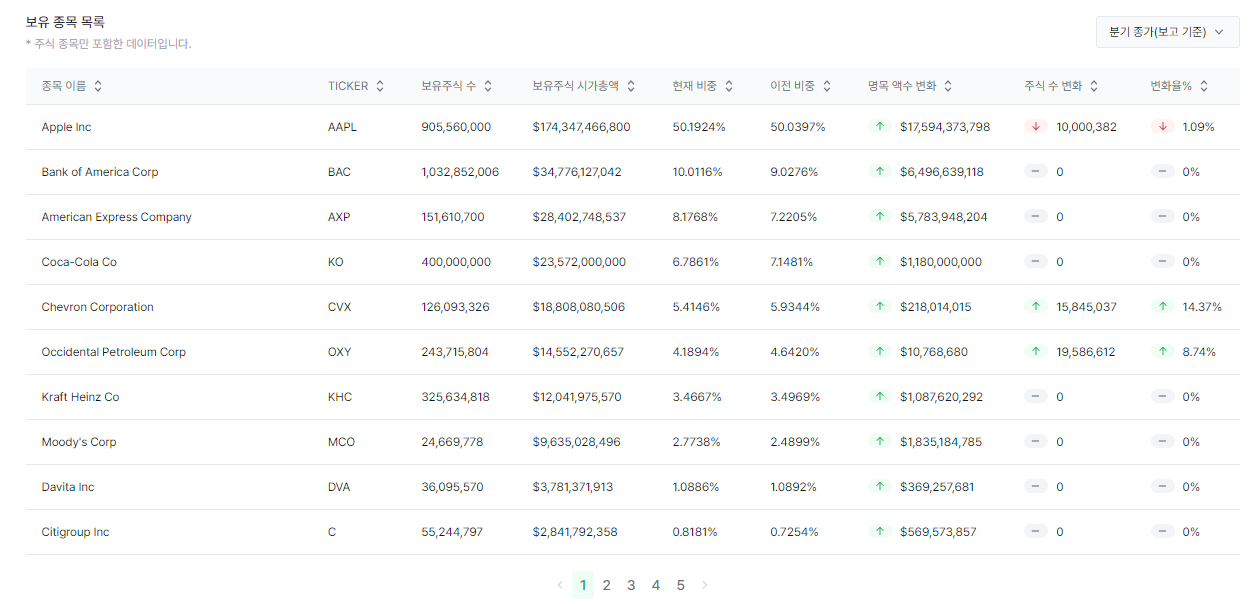The height and width of the screenshot is (604, 1253).
Task: Sort by 보유주식 시가총액 column arrows
Action: 631,86
